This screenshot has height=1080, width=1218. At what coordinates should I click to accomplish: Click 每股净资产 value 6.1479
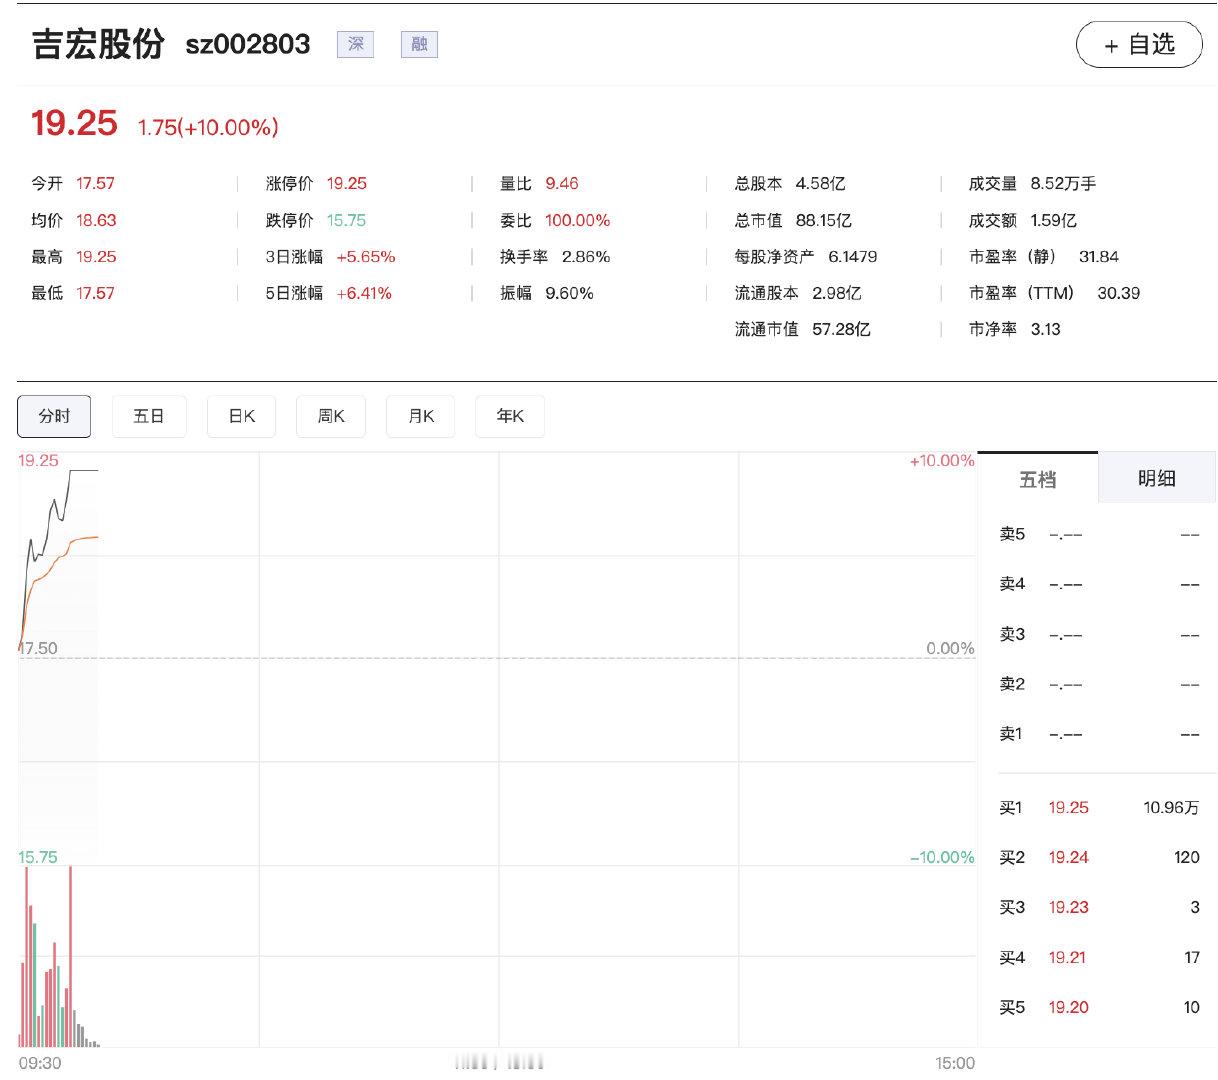(853, 257)
